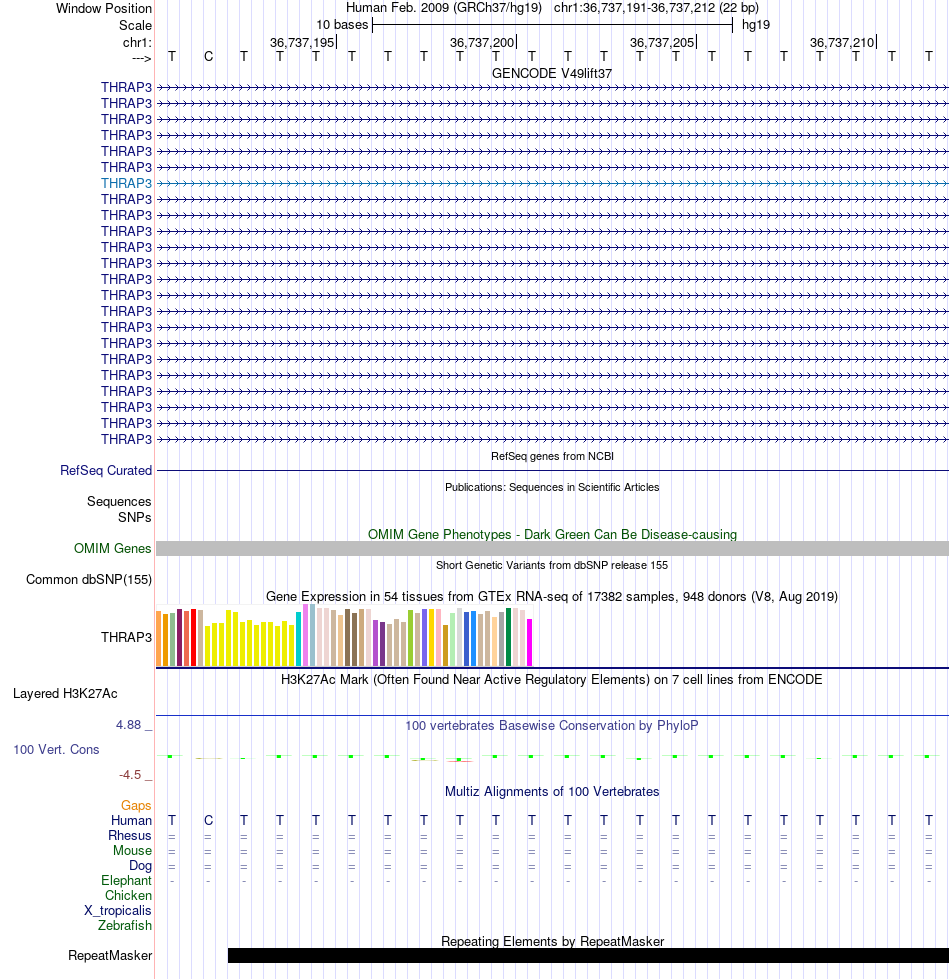Open the GTEx Gene Expression in 54 tissues title

[552, 596]
